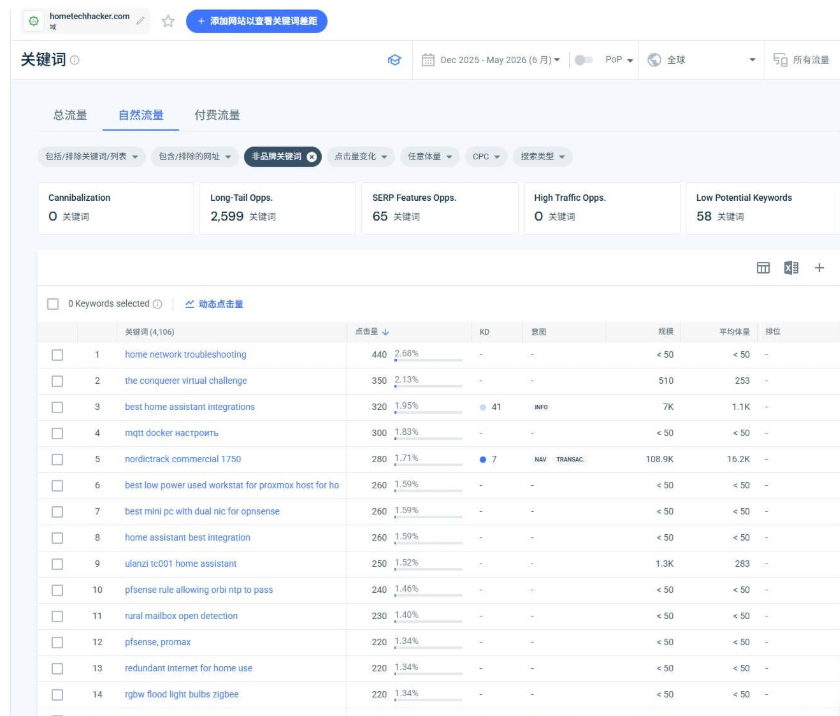
Task: Open the 点击量变化 filter dropdown
Action: coord(361,157)
